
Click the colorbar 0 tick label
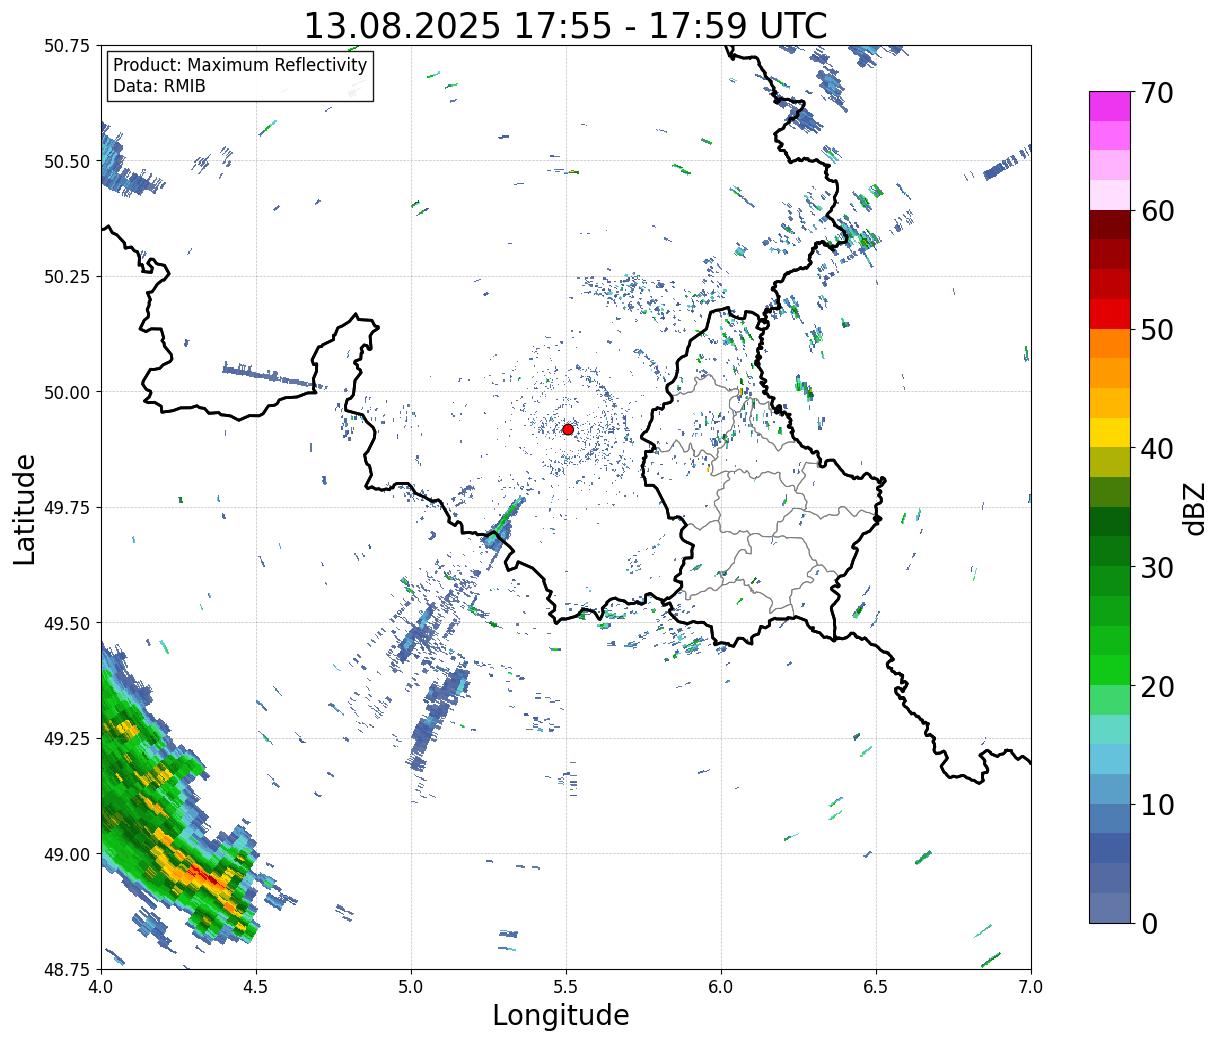point(1149,923)
